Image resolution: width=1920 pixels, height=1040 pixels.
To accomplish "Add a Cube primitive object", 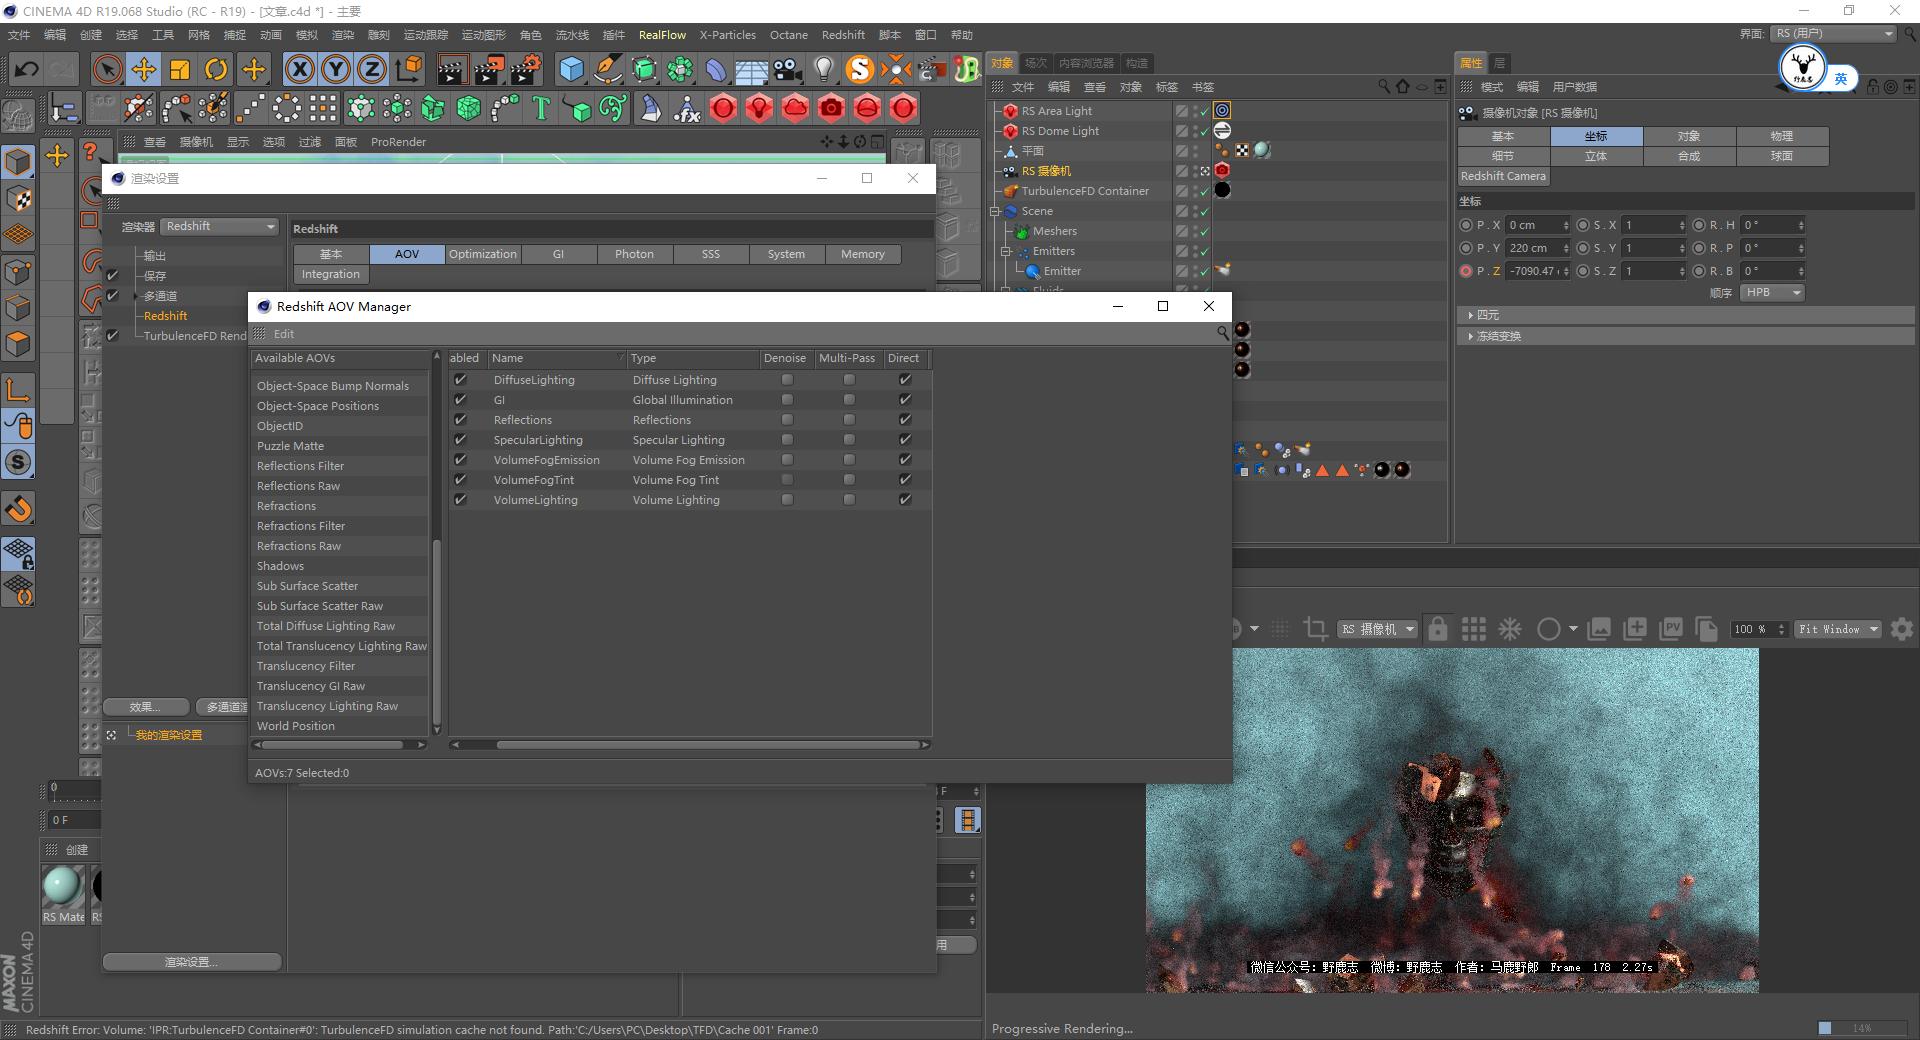I will click(x=571, y=69).
